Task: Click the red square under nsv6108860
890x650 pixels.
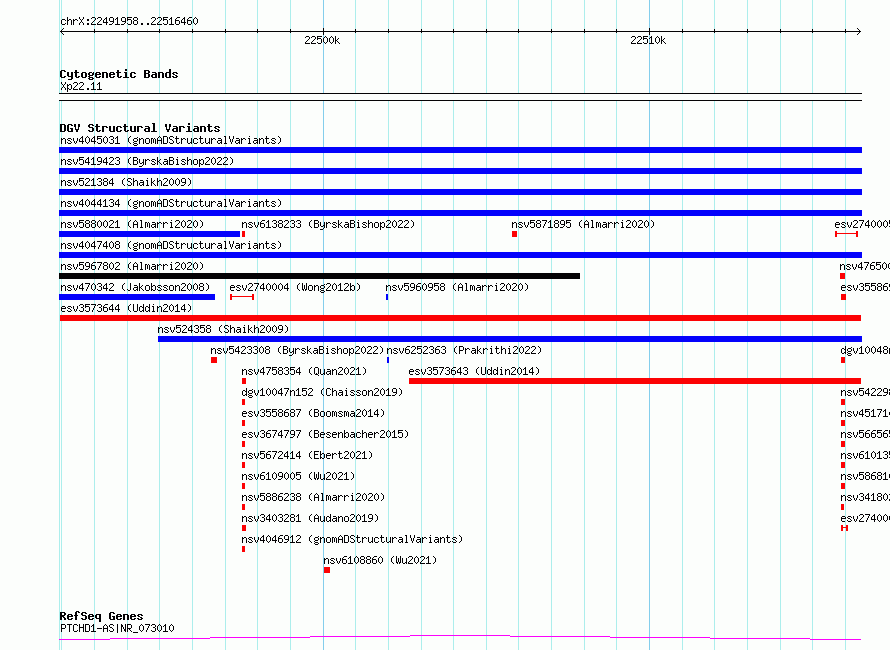Action: (x=327, y=570)
